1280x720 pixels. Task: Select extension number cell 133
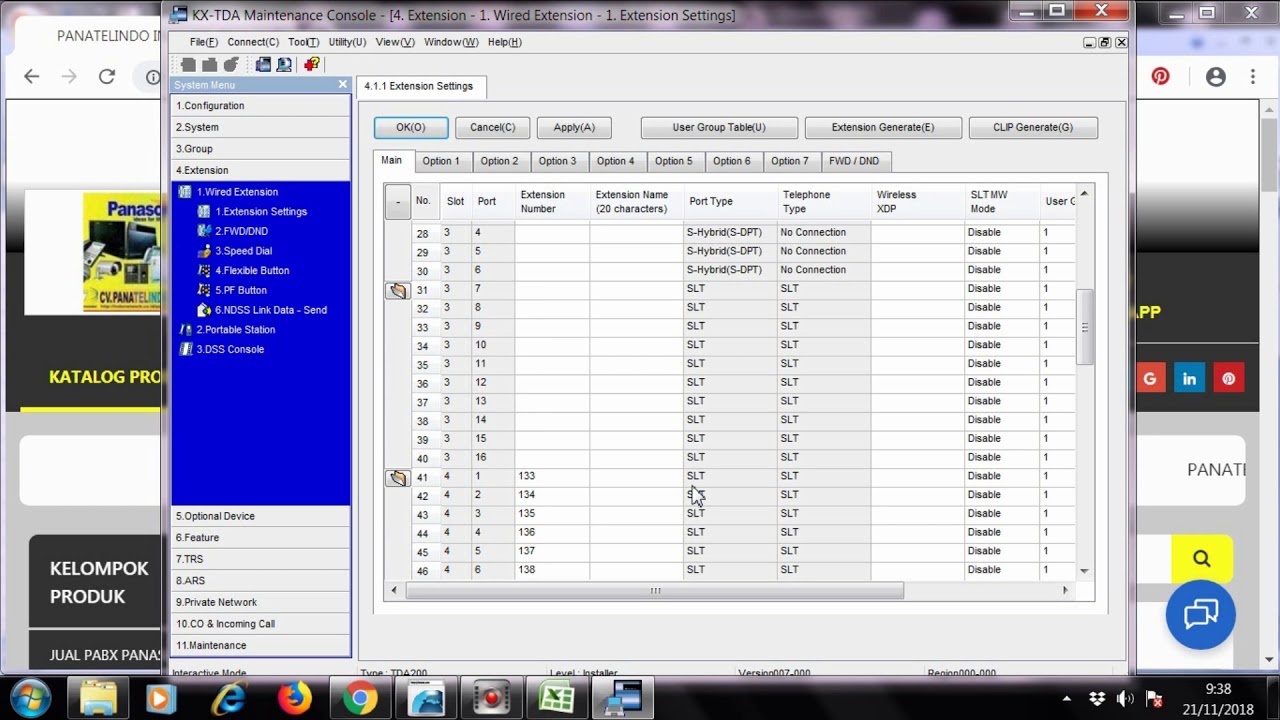[x=552, y=476]
